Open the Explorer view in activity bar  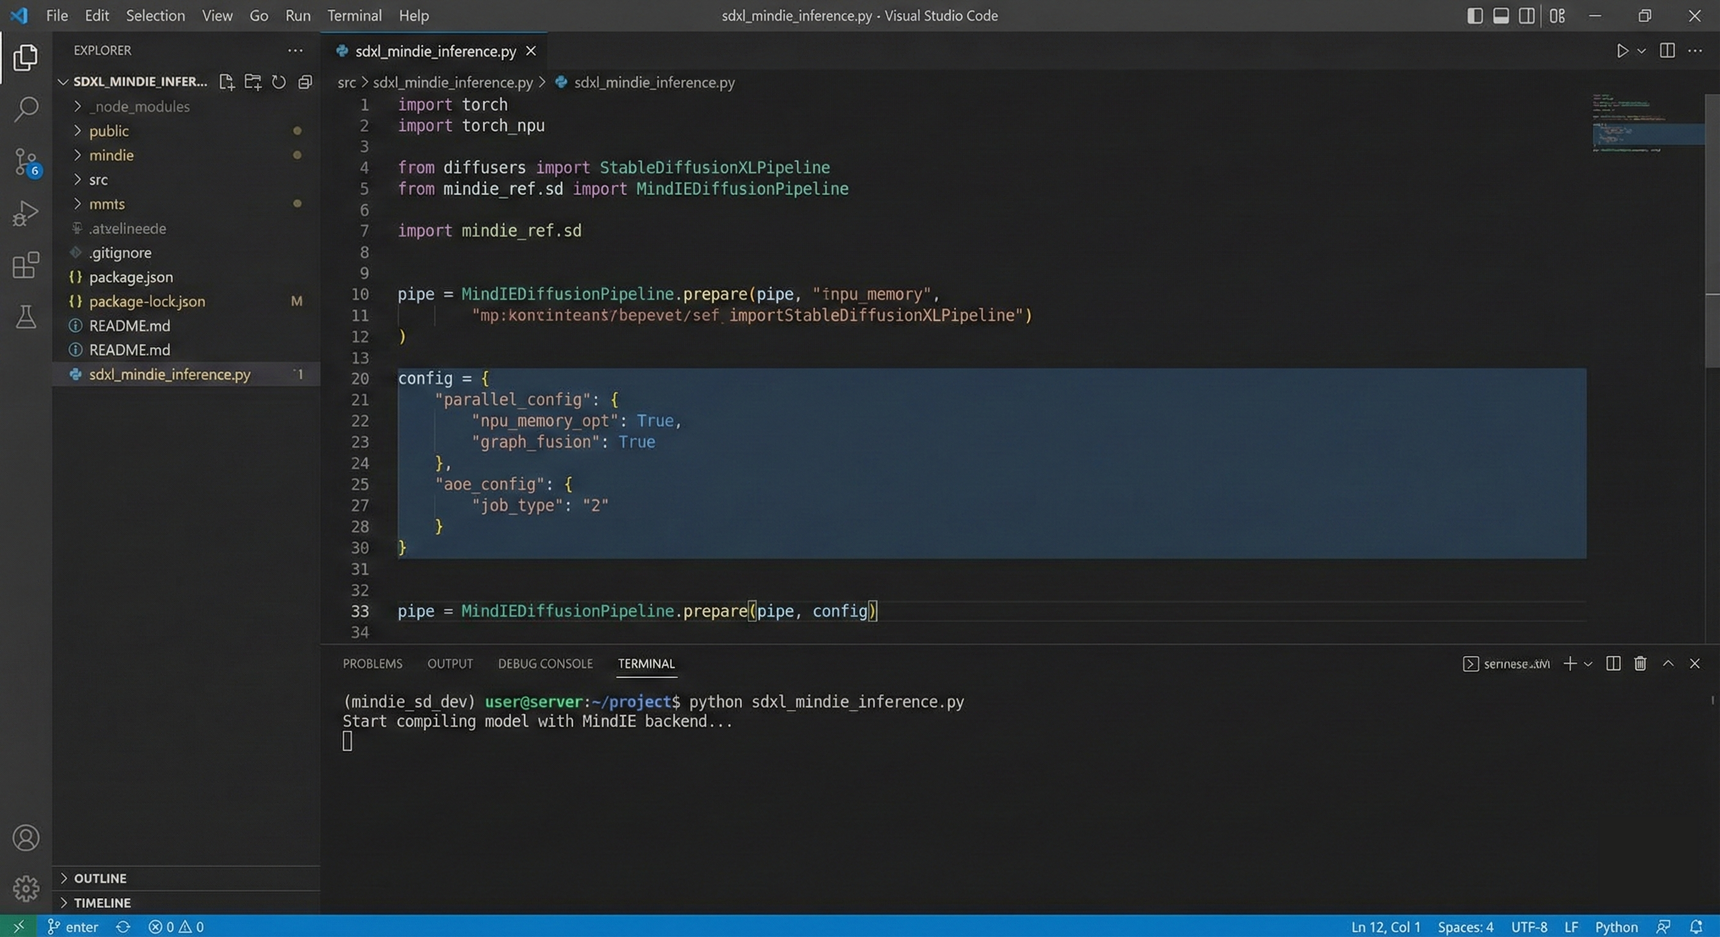[26, 58]
